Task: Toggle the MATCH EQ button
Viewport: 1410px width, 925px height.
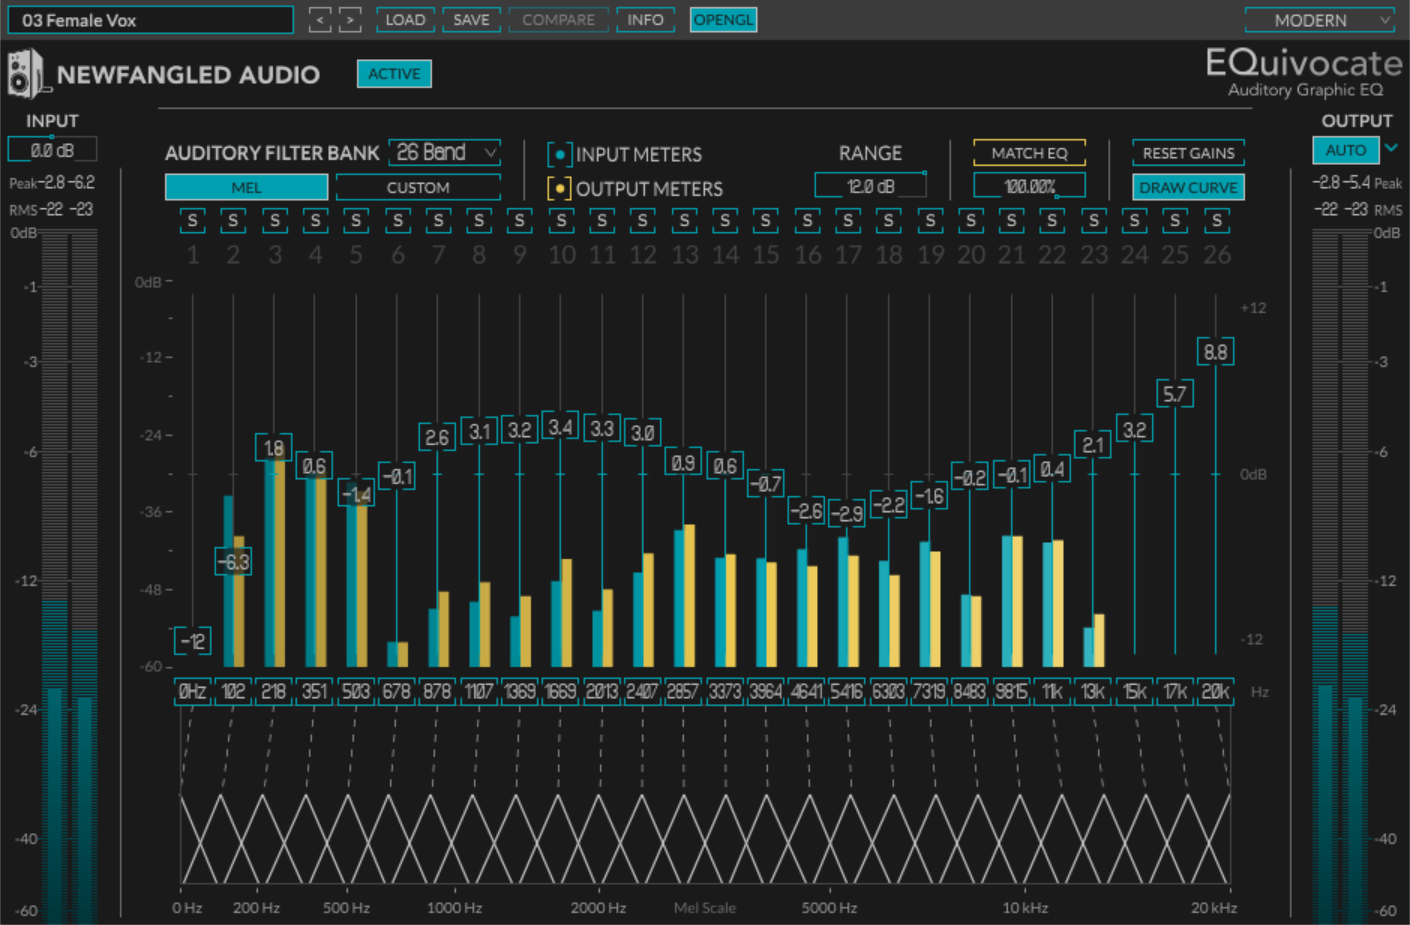Action: coord(1029,153)
